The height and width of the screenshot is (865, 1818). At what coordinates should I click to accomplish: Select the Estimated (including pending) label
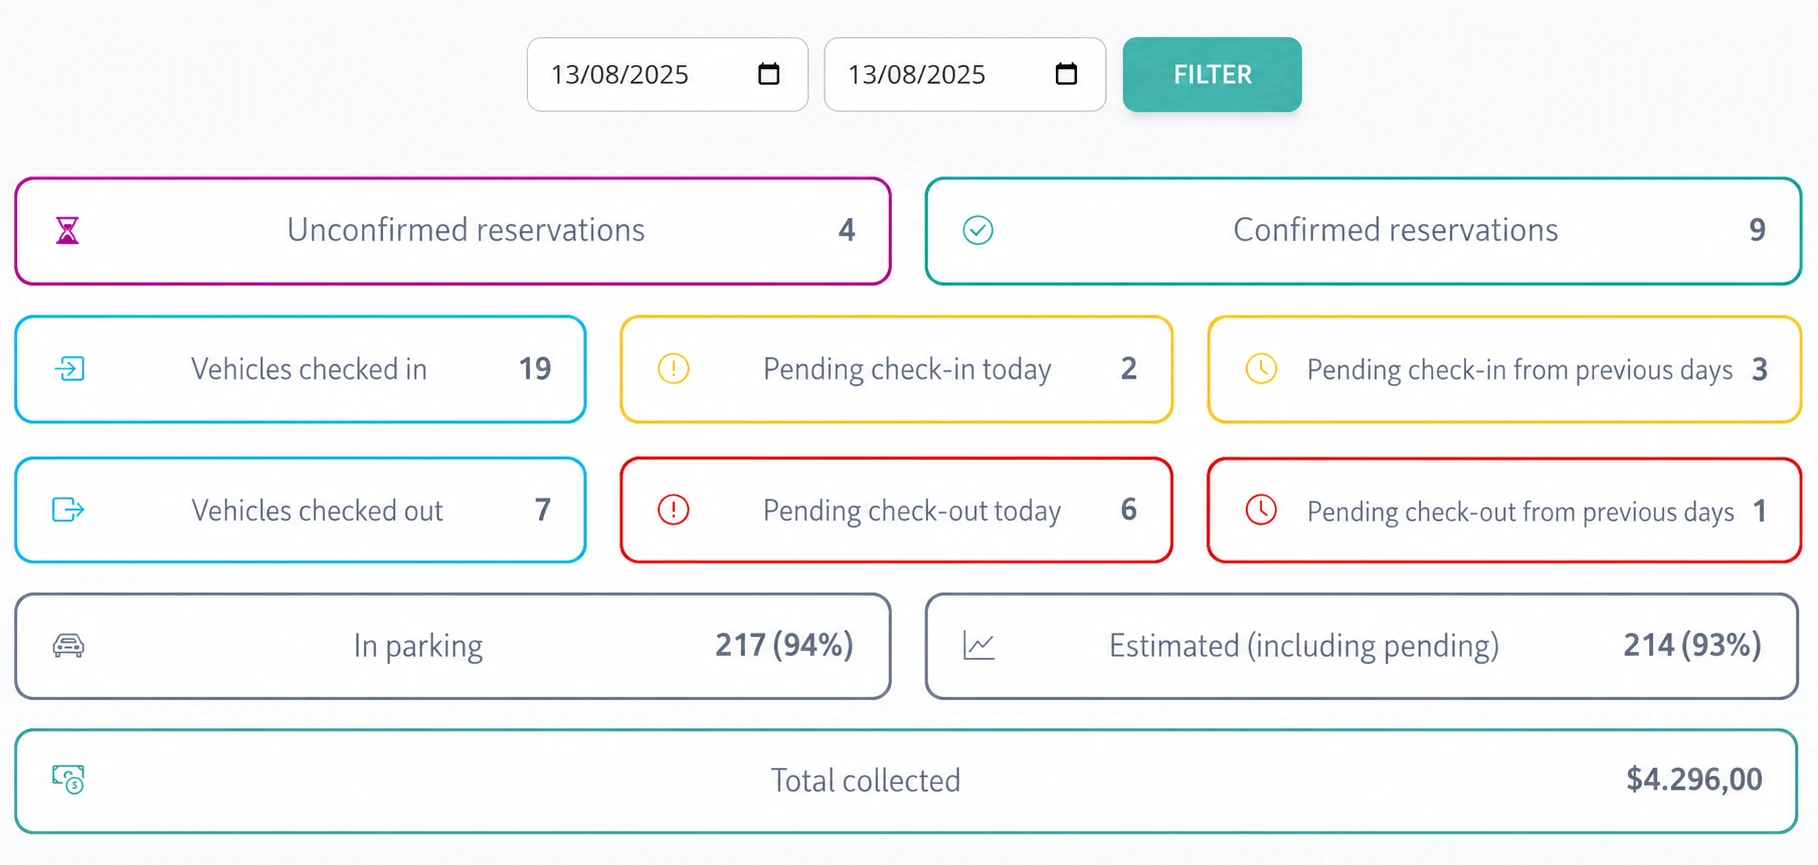(x=1304, y=647)
